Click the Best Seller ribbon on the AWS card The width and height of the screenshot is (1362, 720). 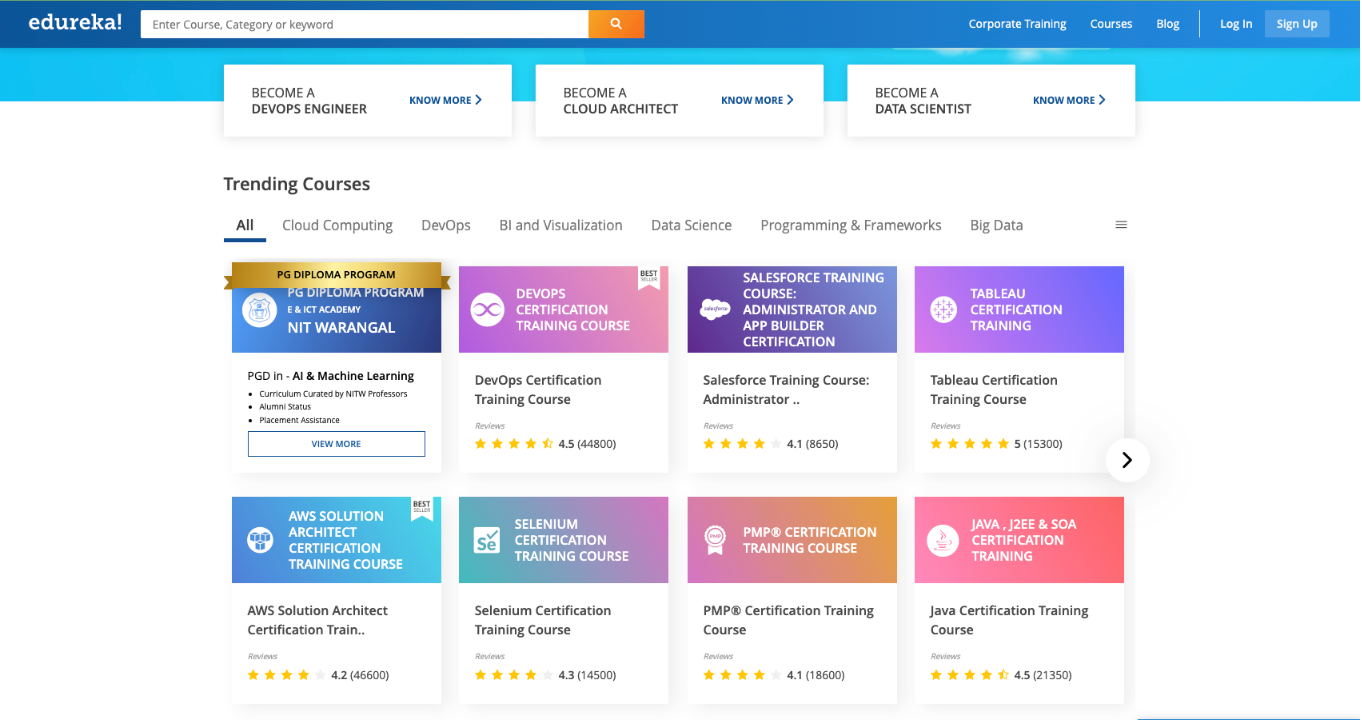click(x=422, y=508)
